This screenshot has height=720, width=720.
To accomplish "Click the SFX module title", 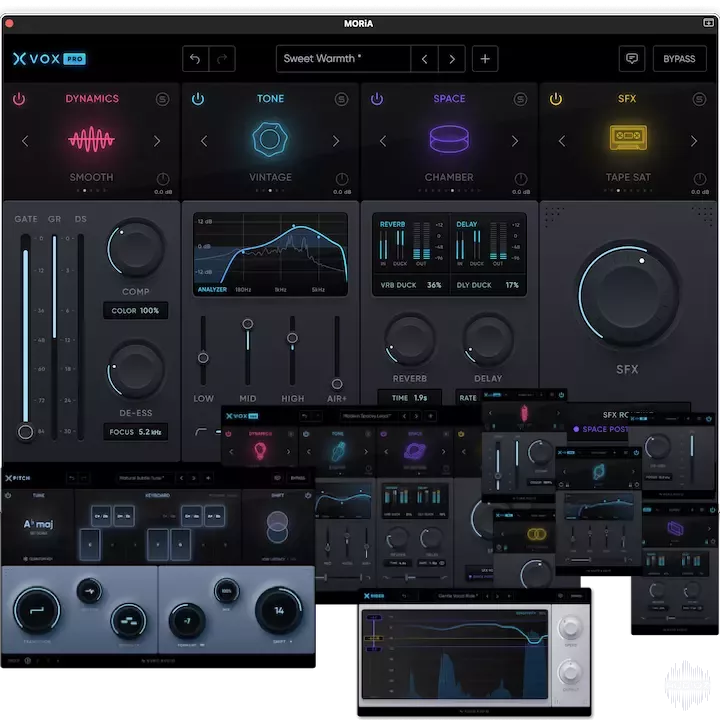I will click(x=627, y=99).
